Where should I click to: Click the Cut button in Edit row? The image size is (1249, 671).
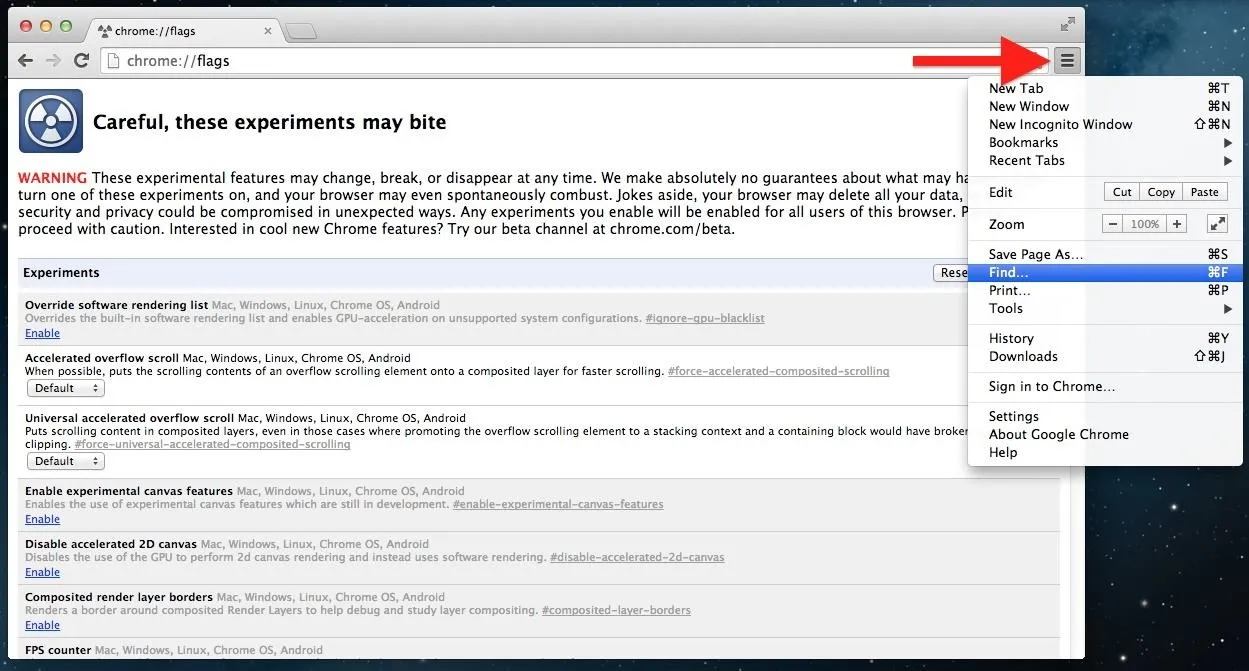coord(1122,192)
